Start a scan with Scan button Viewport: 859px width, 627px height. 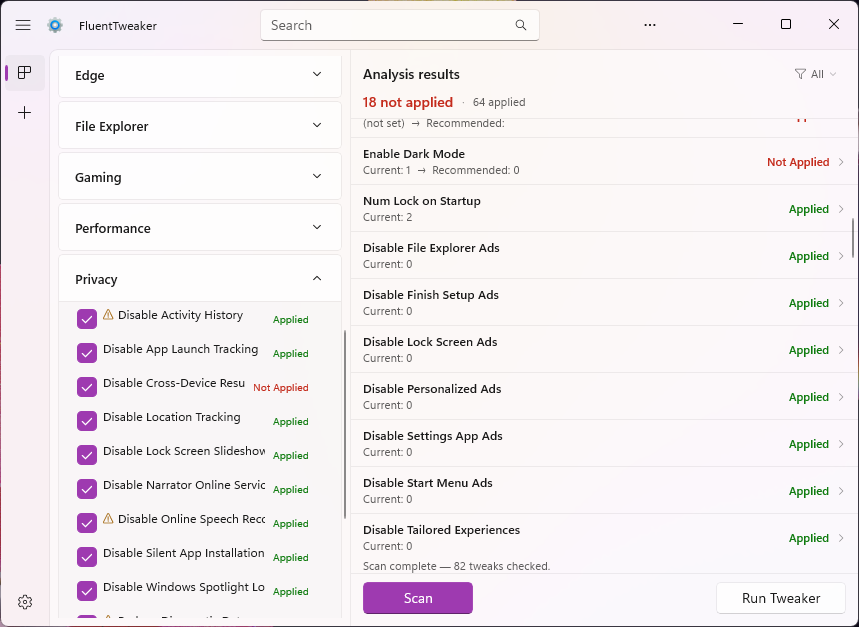(417, 598)
